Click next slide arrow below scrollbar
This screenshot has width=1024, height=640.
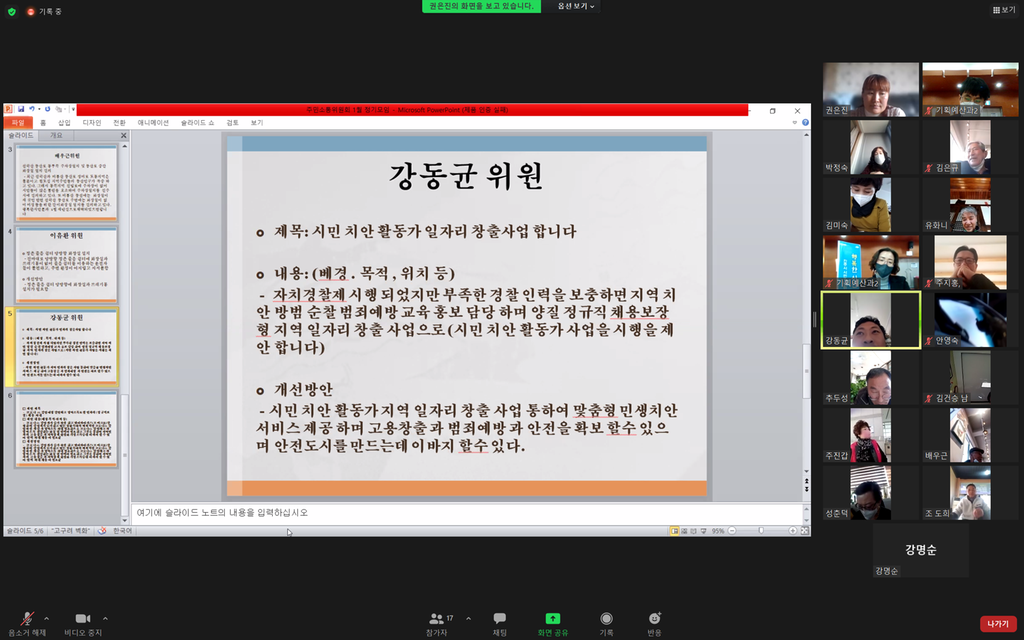click(x=806, y=488)
